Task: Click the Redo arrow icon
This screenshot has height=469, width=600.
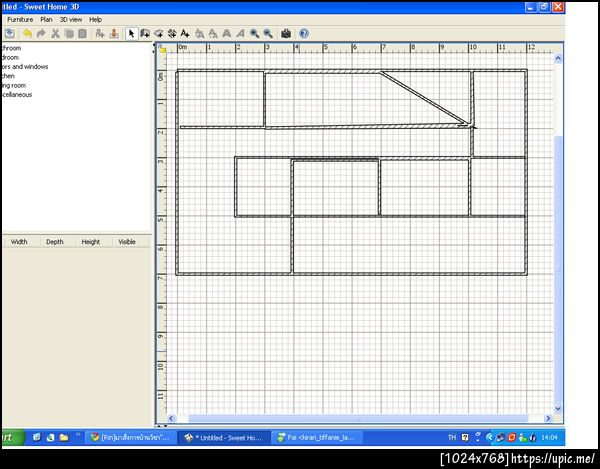Action: [x=41, y=34]
